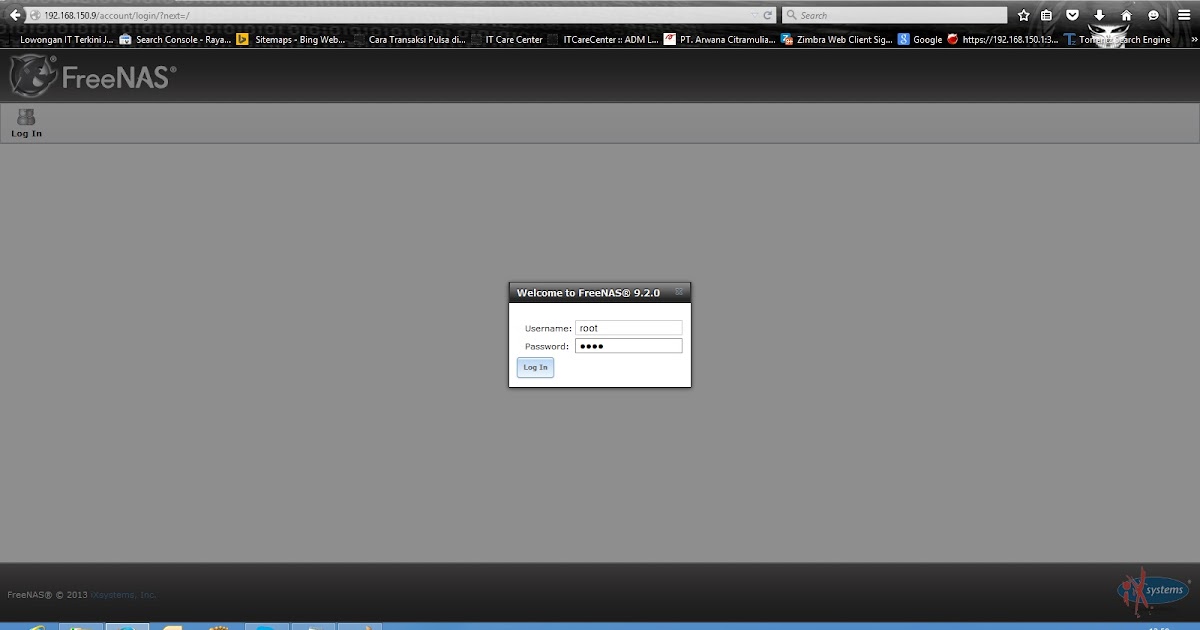Reload the page with the refresh icon

[x=768, y=15]
